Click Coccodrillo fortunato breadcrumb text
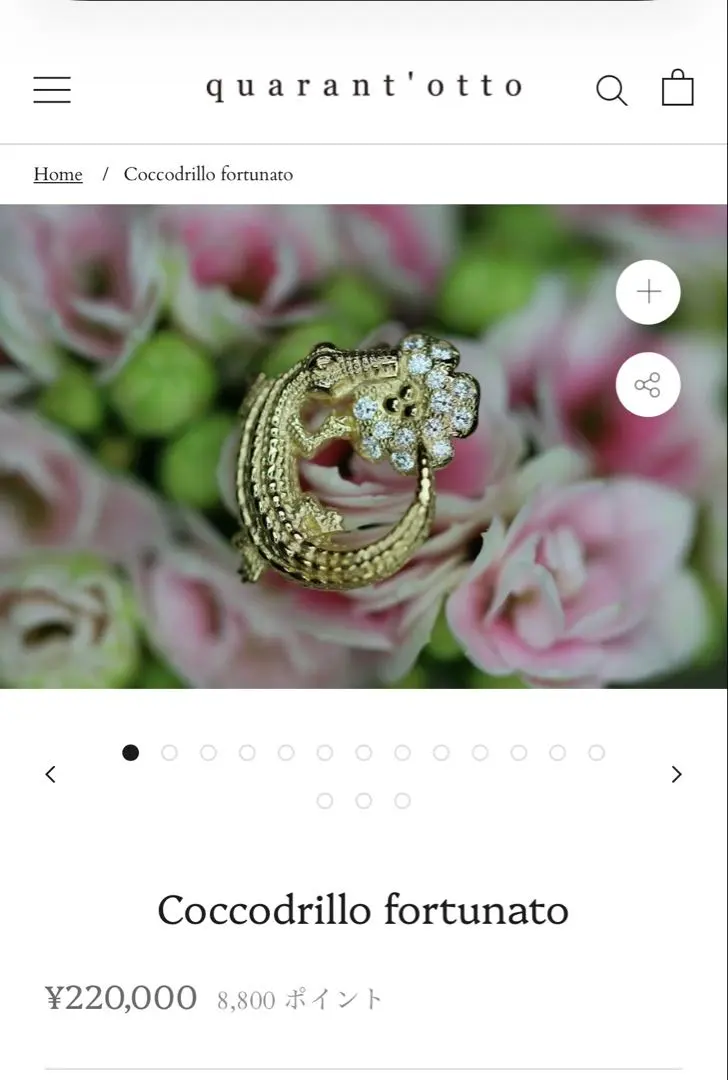 point(208,174)
